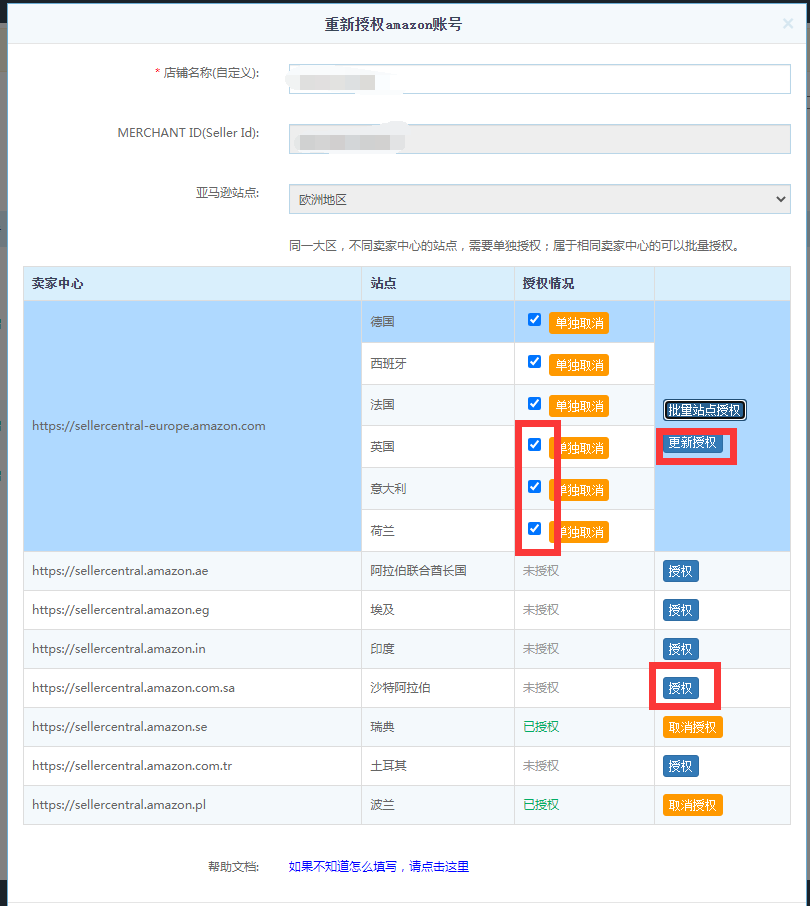The image size is (810, 906).
Task: Toggle the 荷兰 site checkbox
Action: 534,528
